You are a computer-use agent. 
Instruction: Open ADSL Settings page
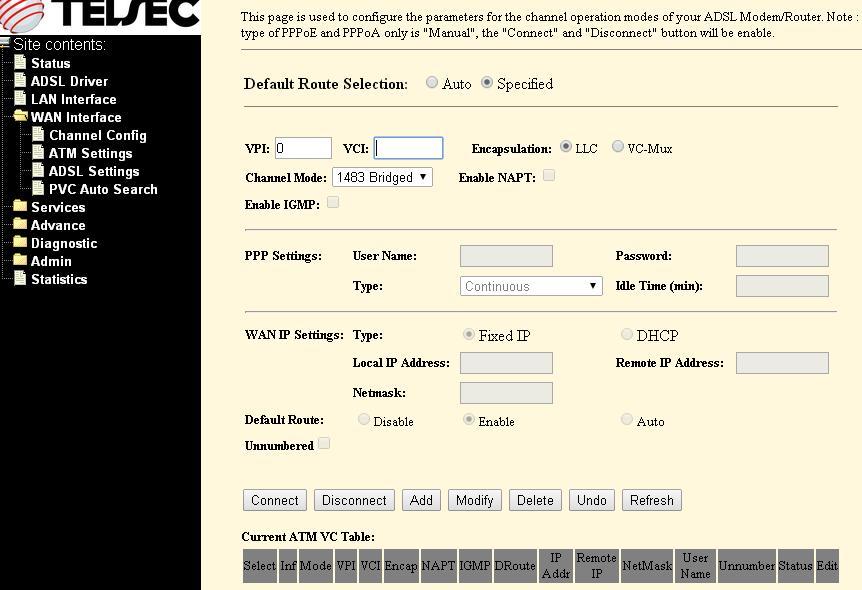point(94,172)
